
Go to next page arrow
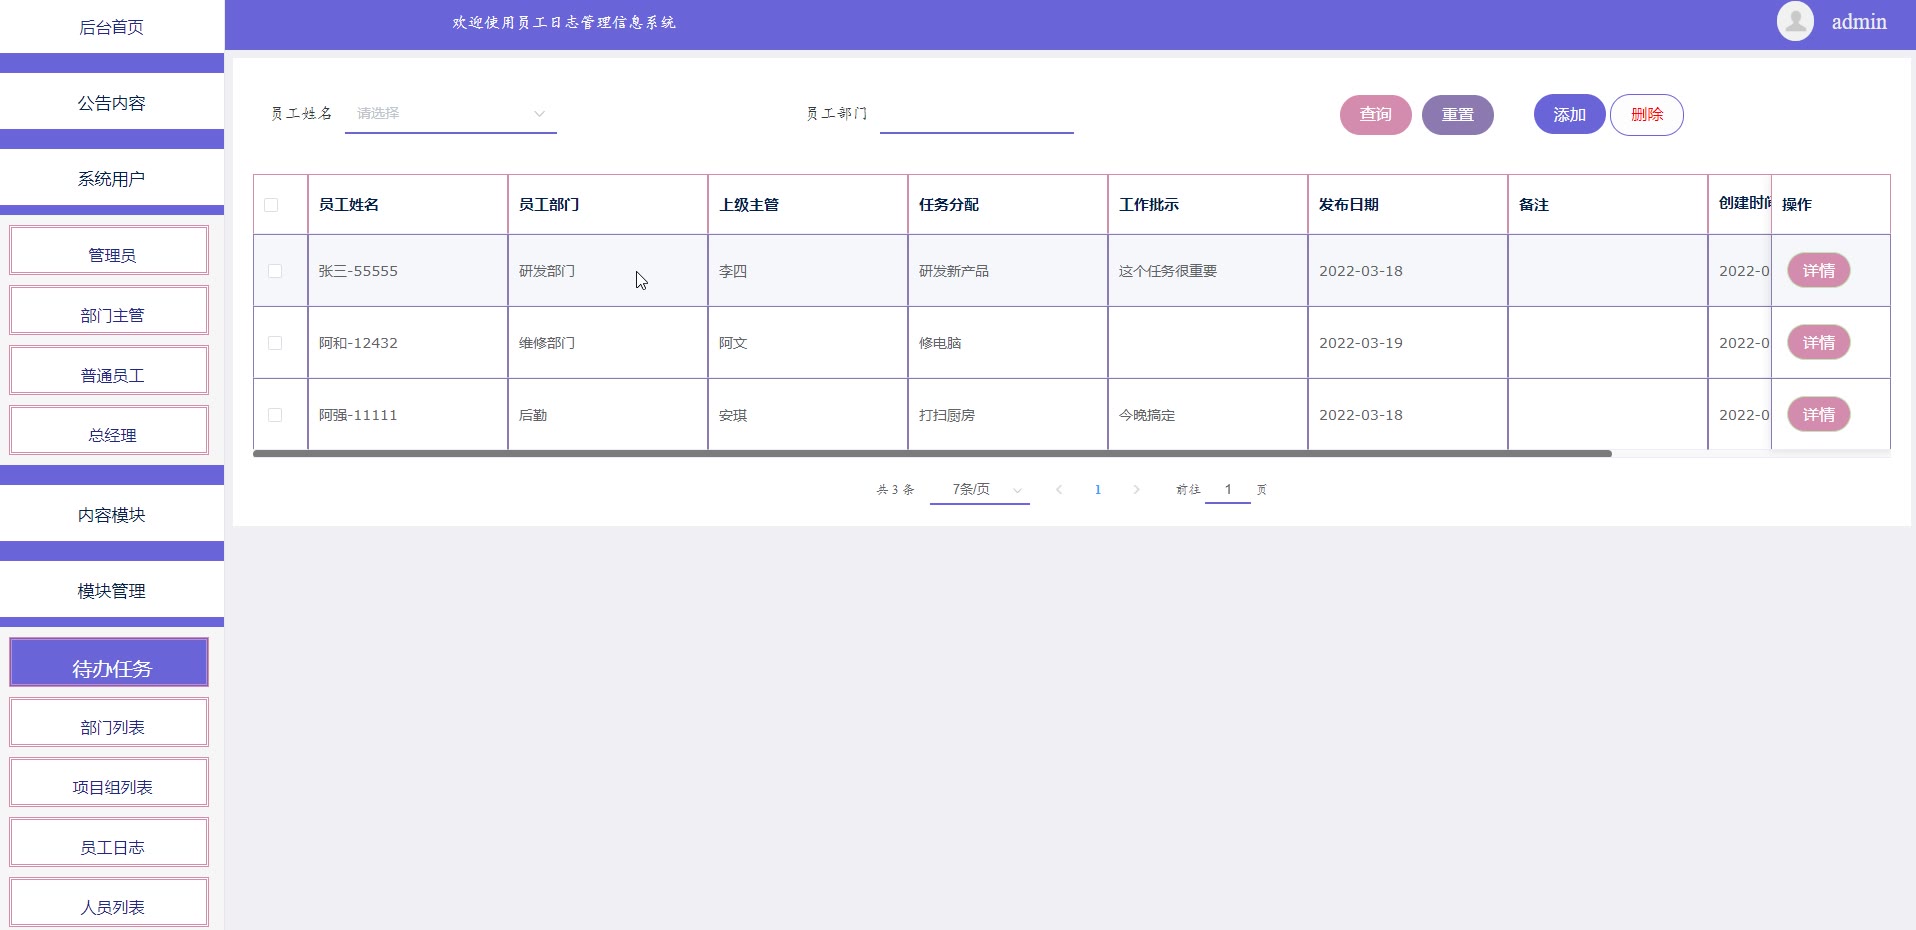[1136, 490]
